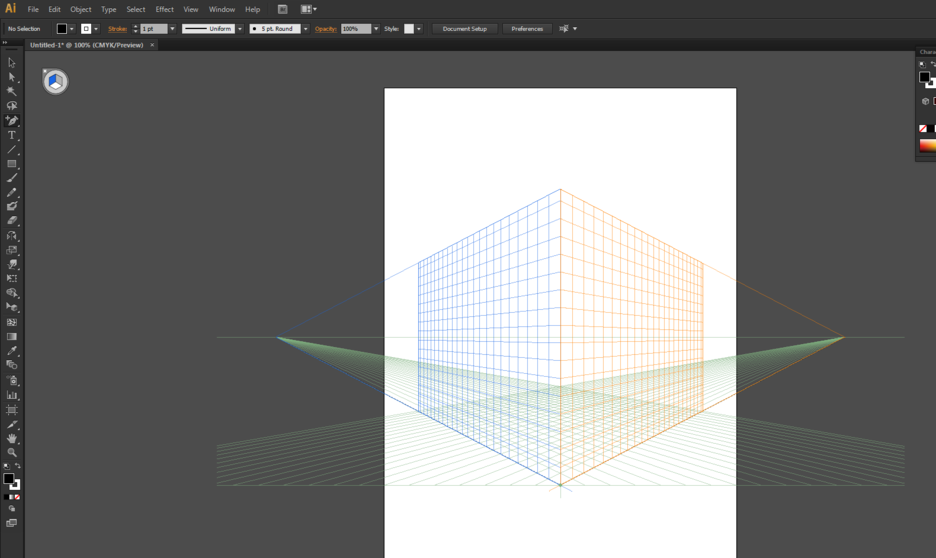Click the Document Setup button

coord(464,29)
